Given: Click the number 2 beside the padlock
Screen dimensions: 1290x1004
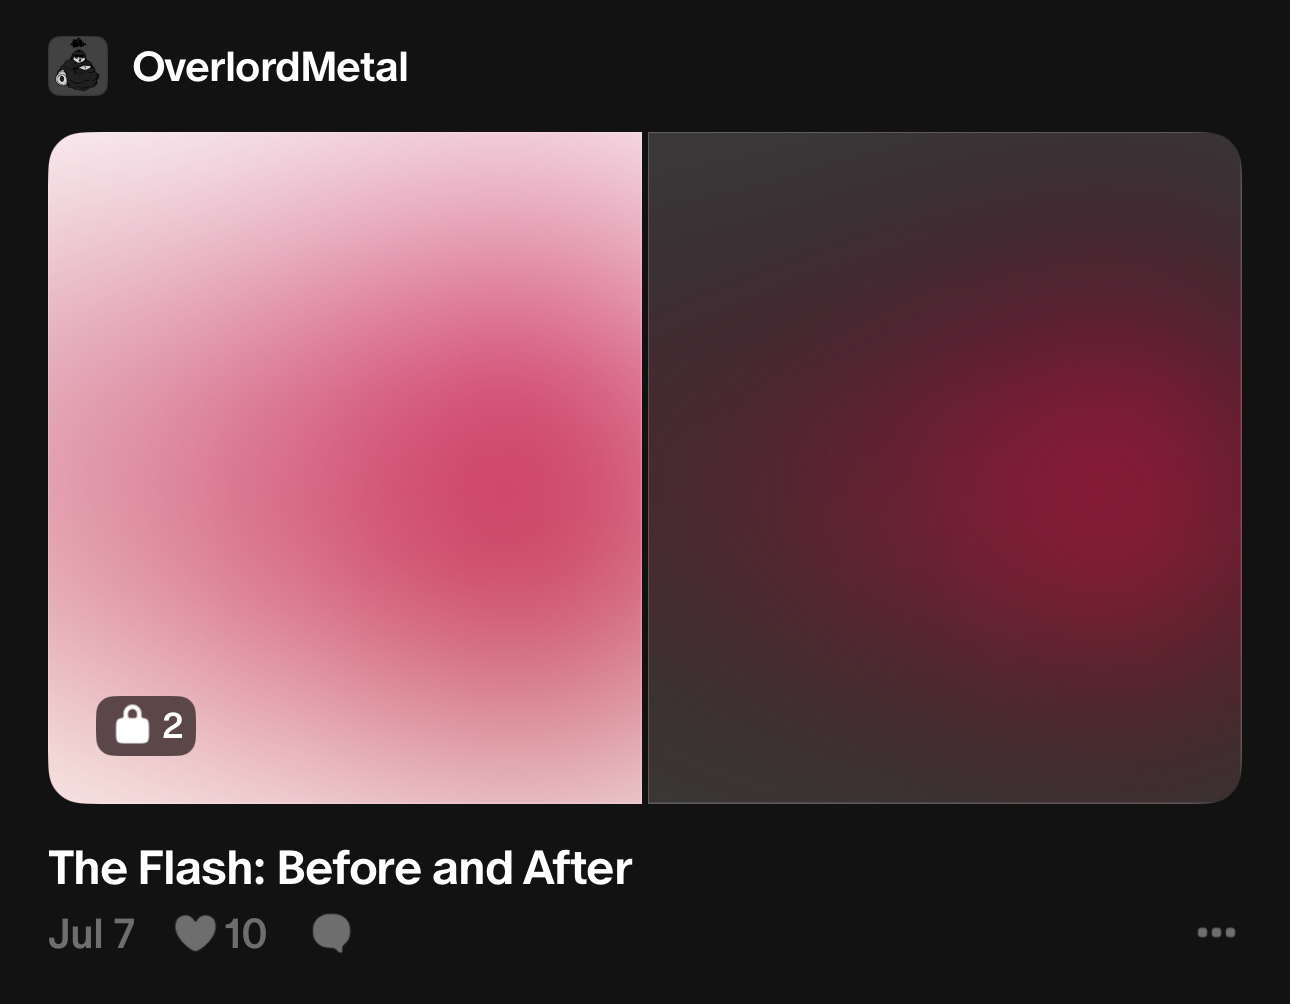Looking at the screenshot, I should coord(172,726).
